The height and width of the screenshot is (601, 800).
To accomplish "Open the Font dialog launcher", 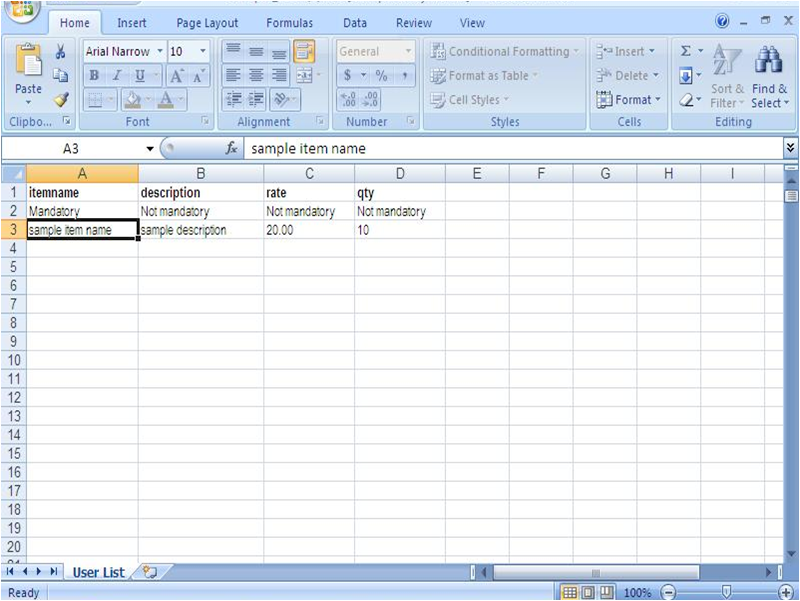I will coord(205,121).
